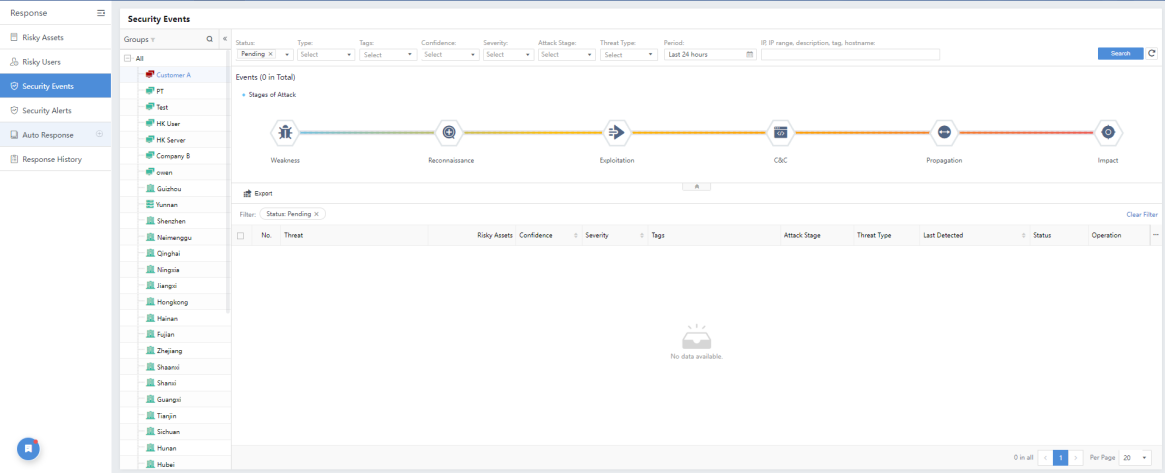Remove Pending tag from Status field

(x=270, y=54)
